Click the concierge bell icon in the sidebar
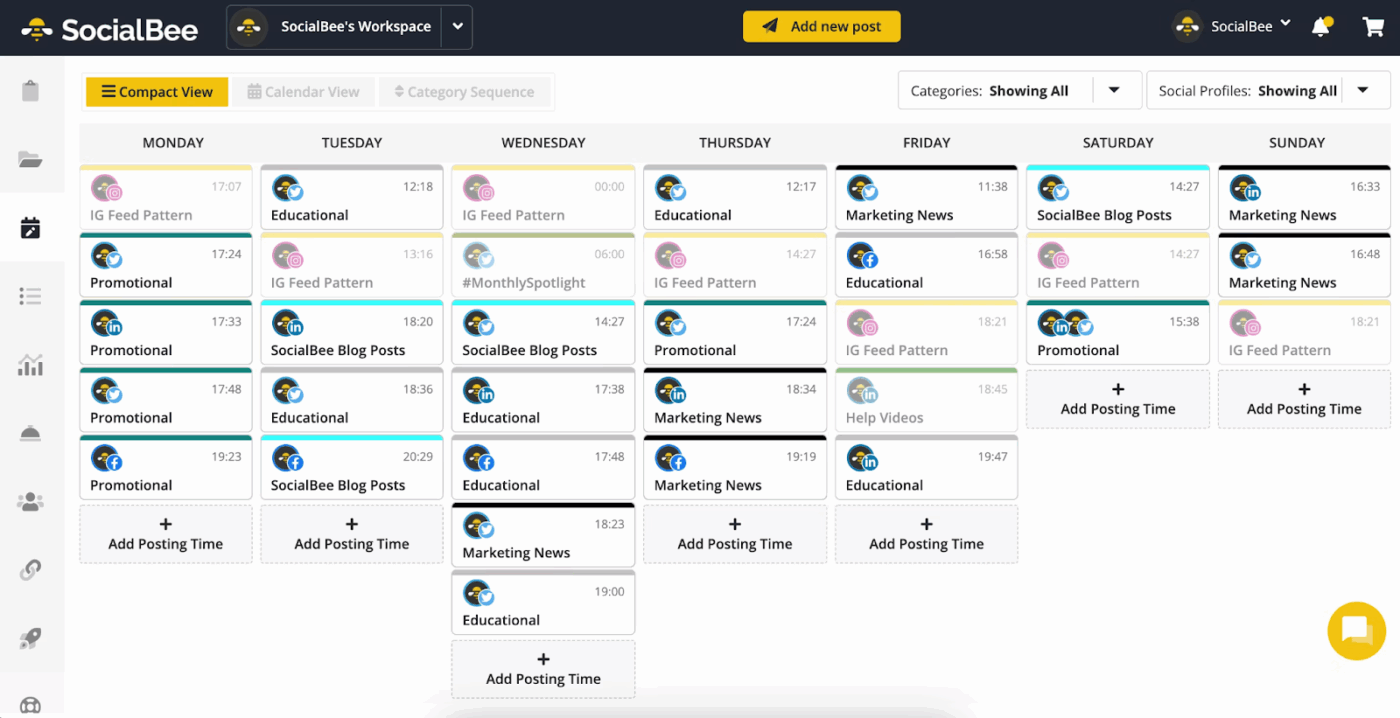 30,433
